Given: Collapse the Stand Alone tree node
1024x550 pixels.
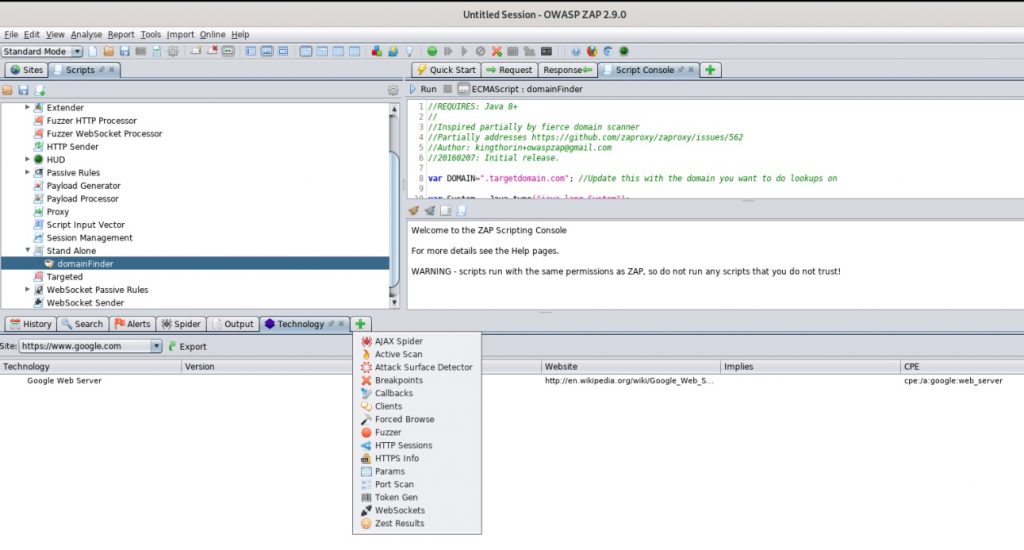Looking at the screenshot, I should [28, 251].
